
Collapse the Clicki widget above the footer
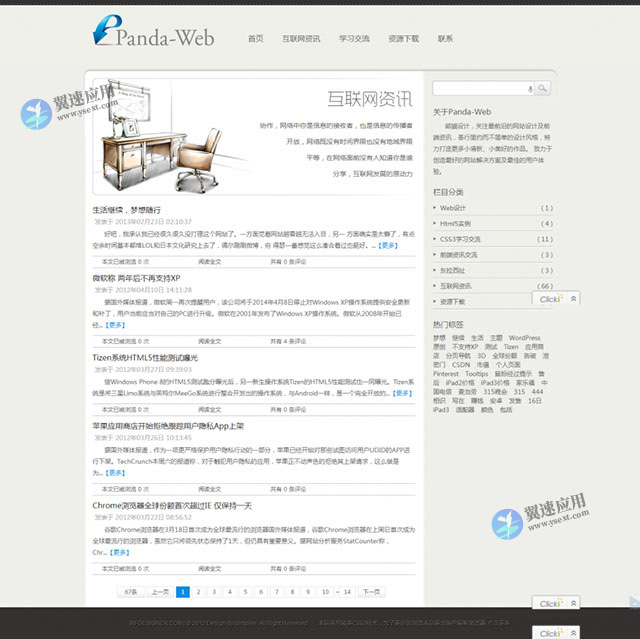point(572,603)
